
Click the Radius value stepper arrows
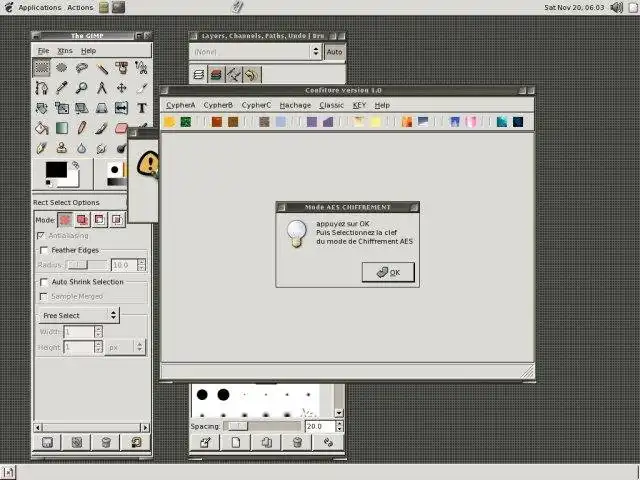141,265
